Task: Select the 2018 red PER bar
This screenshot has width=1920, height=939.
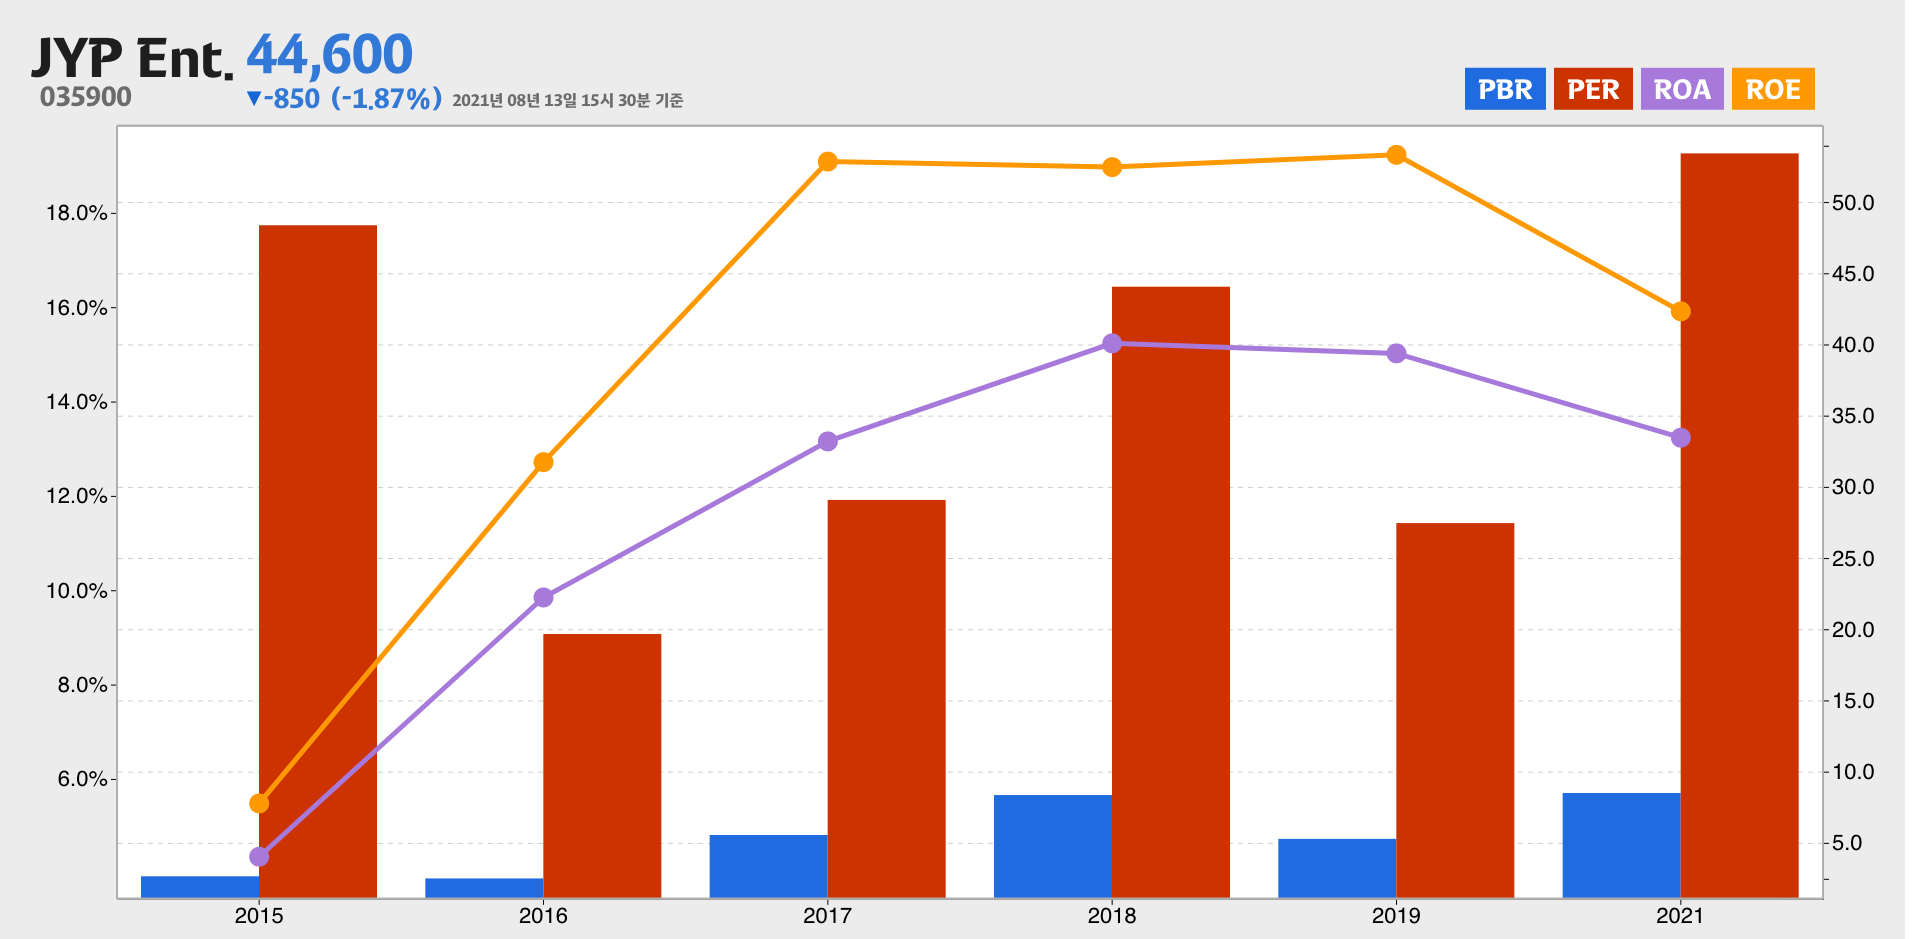Action: pos(1171,592)
